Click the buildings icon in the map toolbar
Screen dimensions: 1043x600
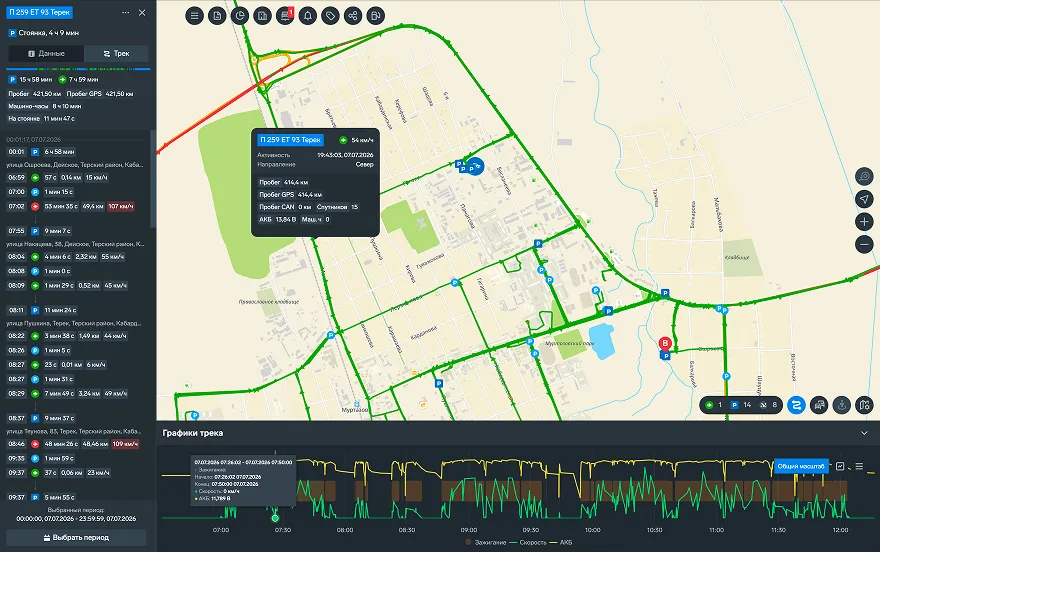(263, 16)
